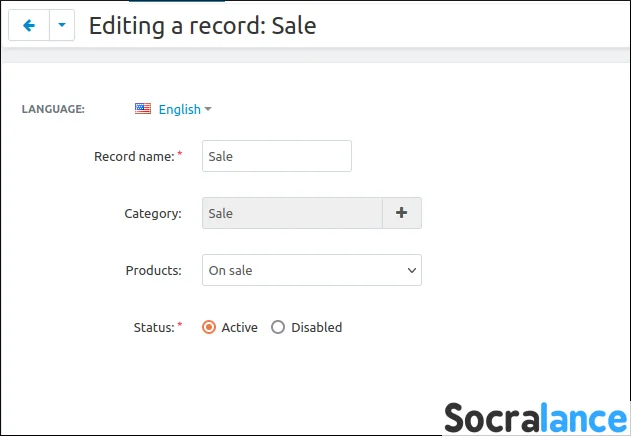The width and height of the screenshot is (631, 436).
Task: Click the 'Status' field label
Action: coord(153,327)
